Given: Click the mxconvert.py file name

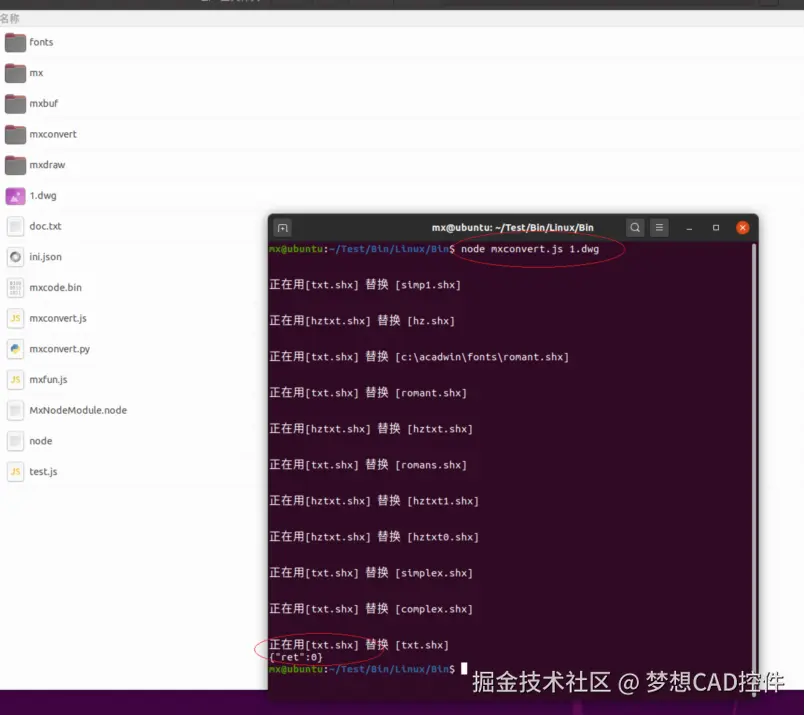Looking at the screenshot, I should (60, 349).
